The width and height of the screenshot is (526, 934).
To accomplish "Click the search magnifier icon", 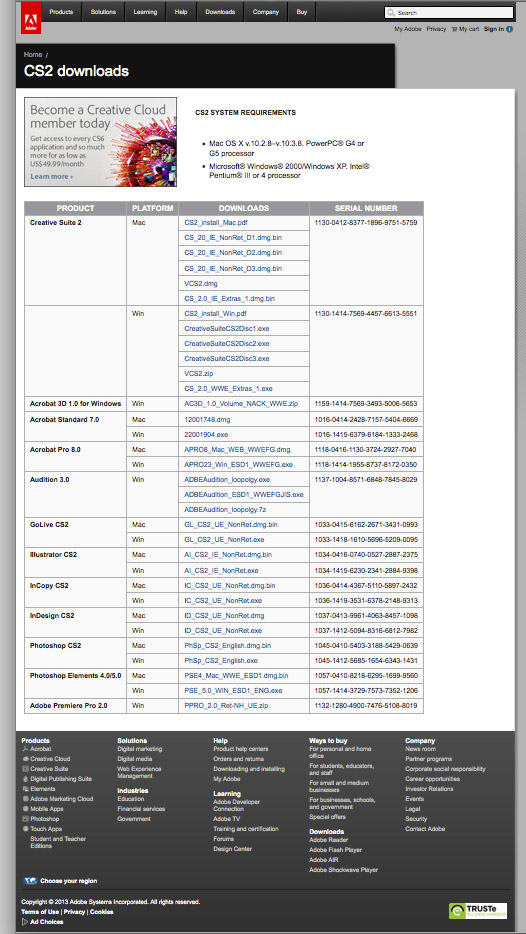I will (x=391, y=13).
